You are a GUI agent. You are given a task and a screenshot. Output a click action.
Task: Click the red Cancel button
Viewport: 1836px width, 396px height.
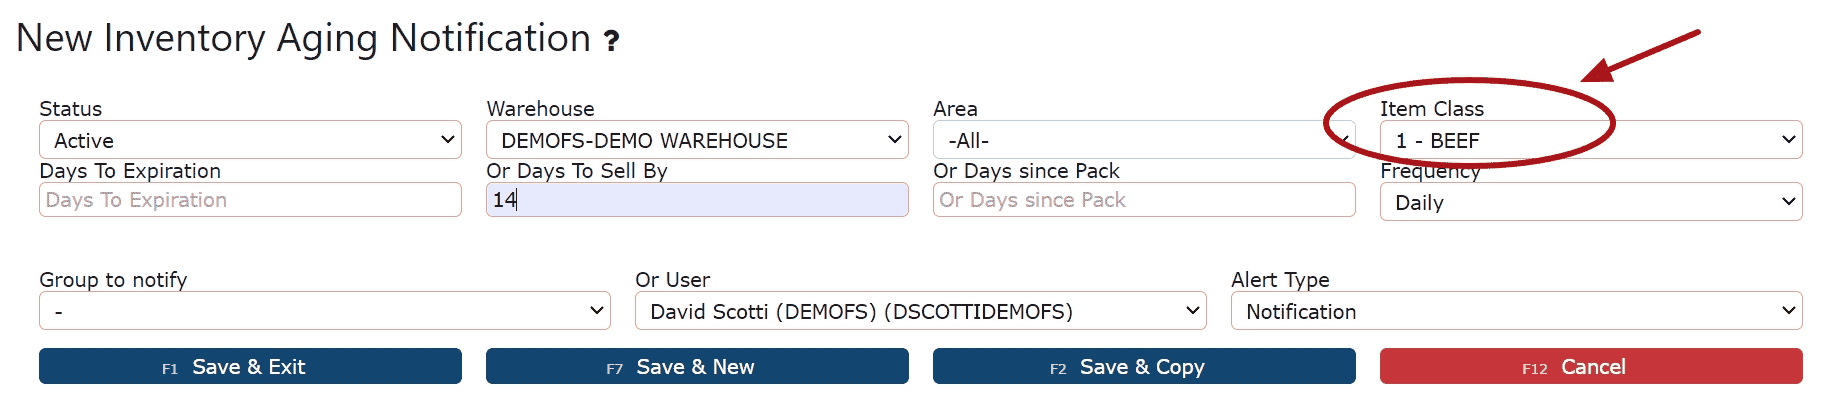tap(1591, 367)
